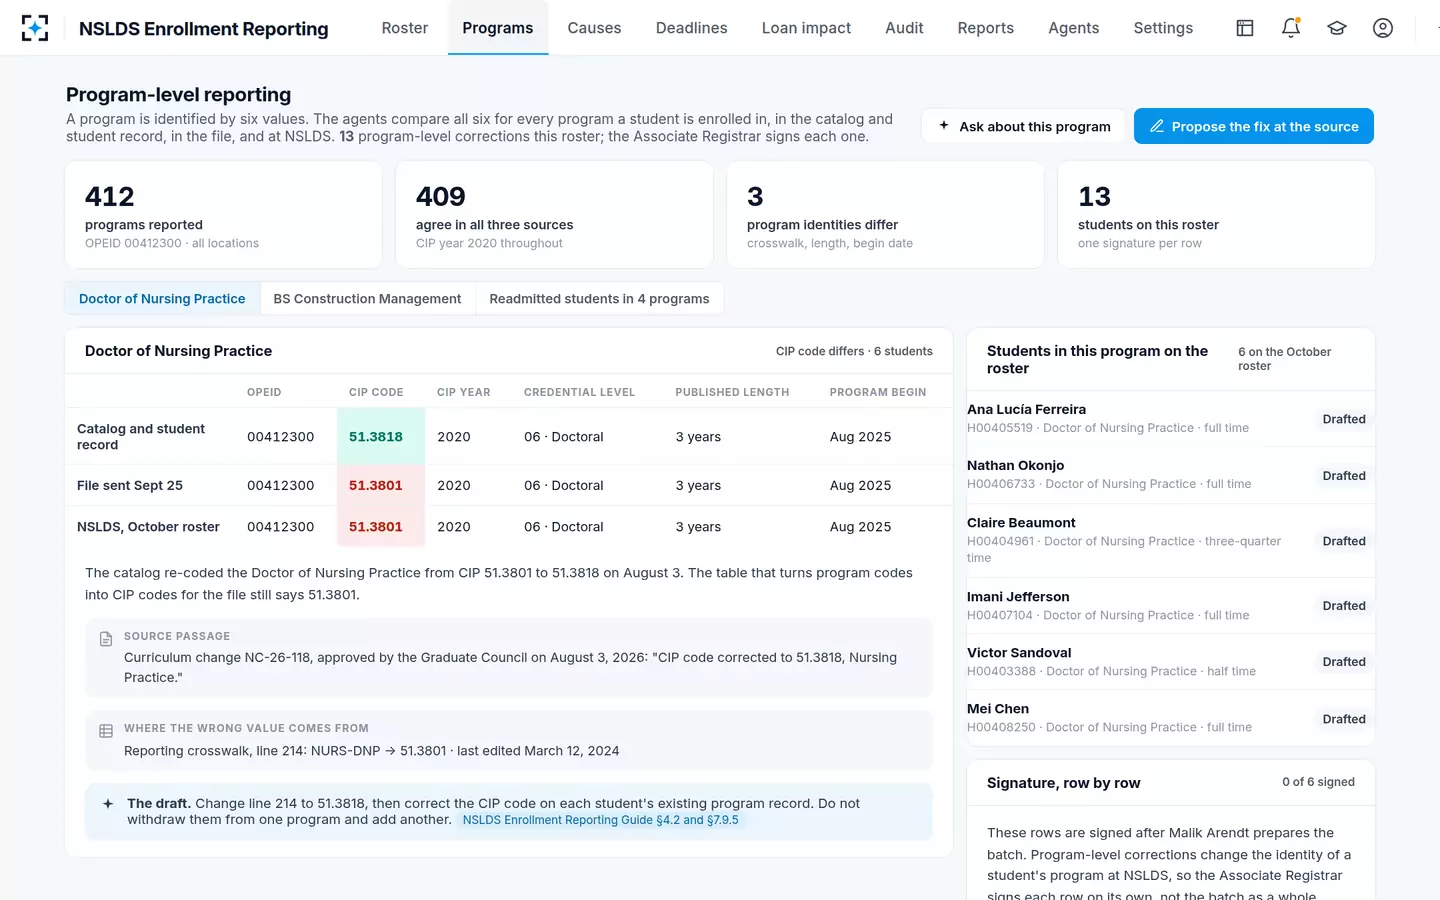Click the Reporting crosswalk line 214 text
The image size is (1440, 900).
[371, 751]
